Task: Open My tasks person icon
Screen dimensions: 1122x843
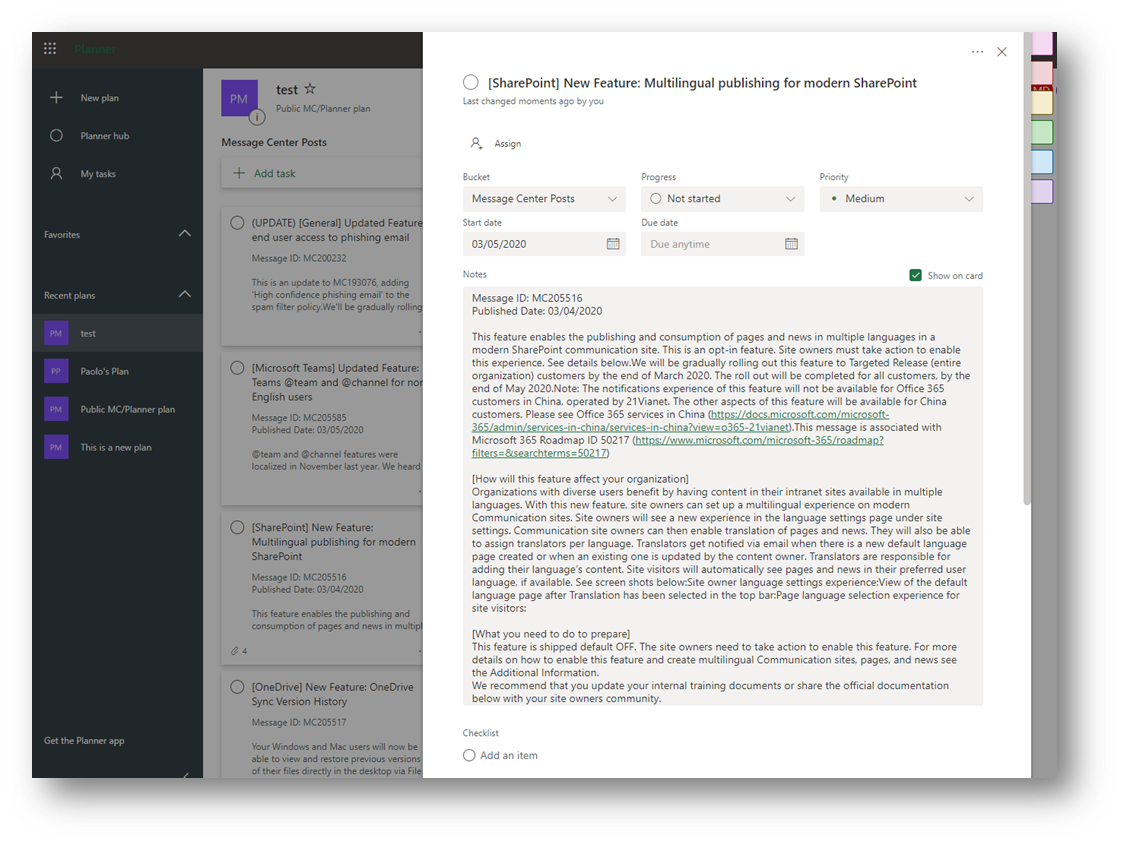Action: 57,173
